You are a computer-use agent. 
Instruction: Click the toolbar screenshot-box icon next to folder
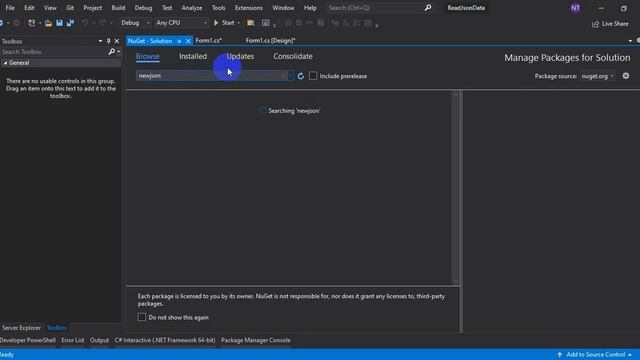point(266,23)
